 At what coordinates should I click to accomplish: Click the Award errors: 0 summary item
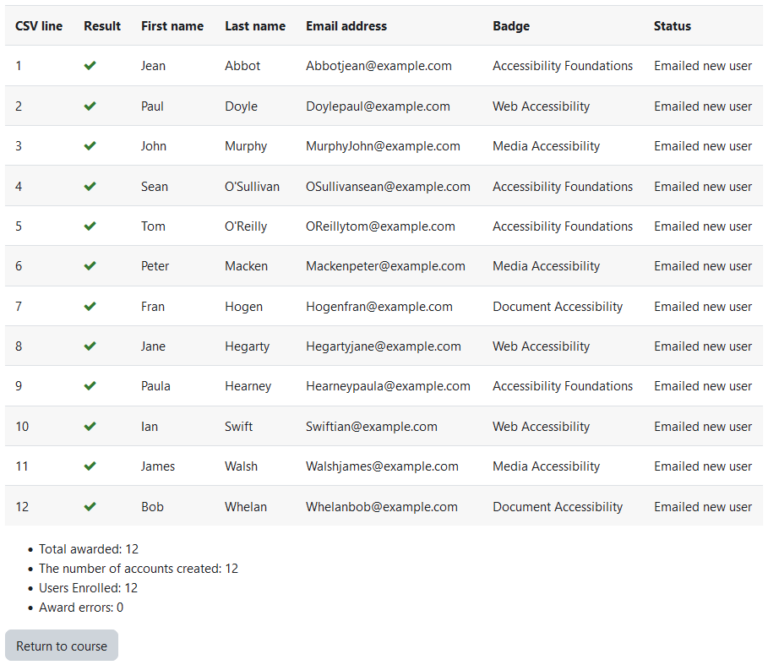(x=81, y=608)
